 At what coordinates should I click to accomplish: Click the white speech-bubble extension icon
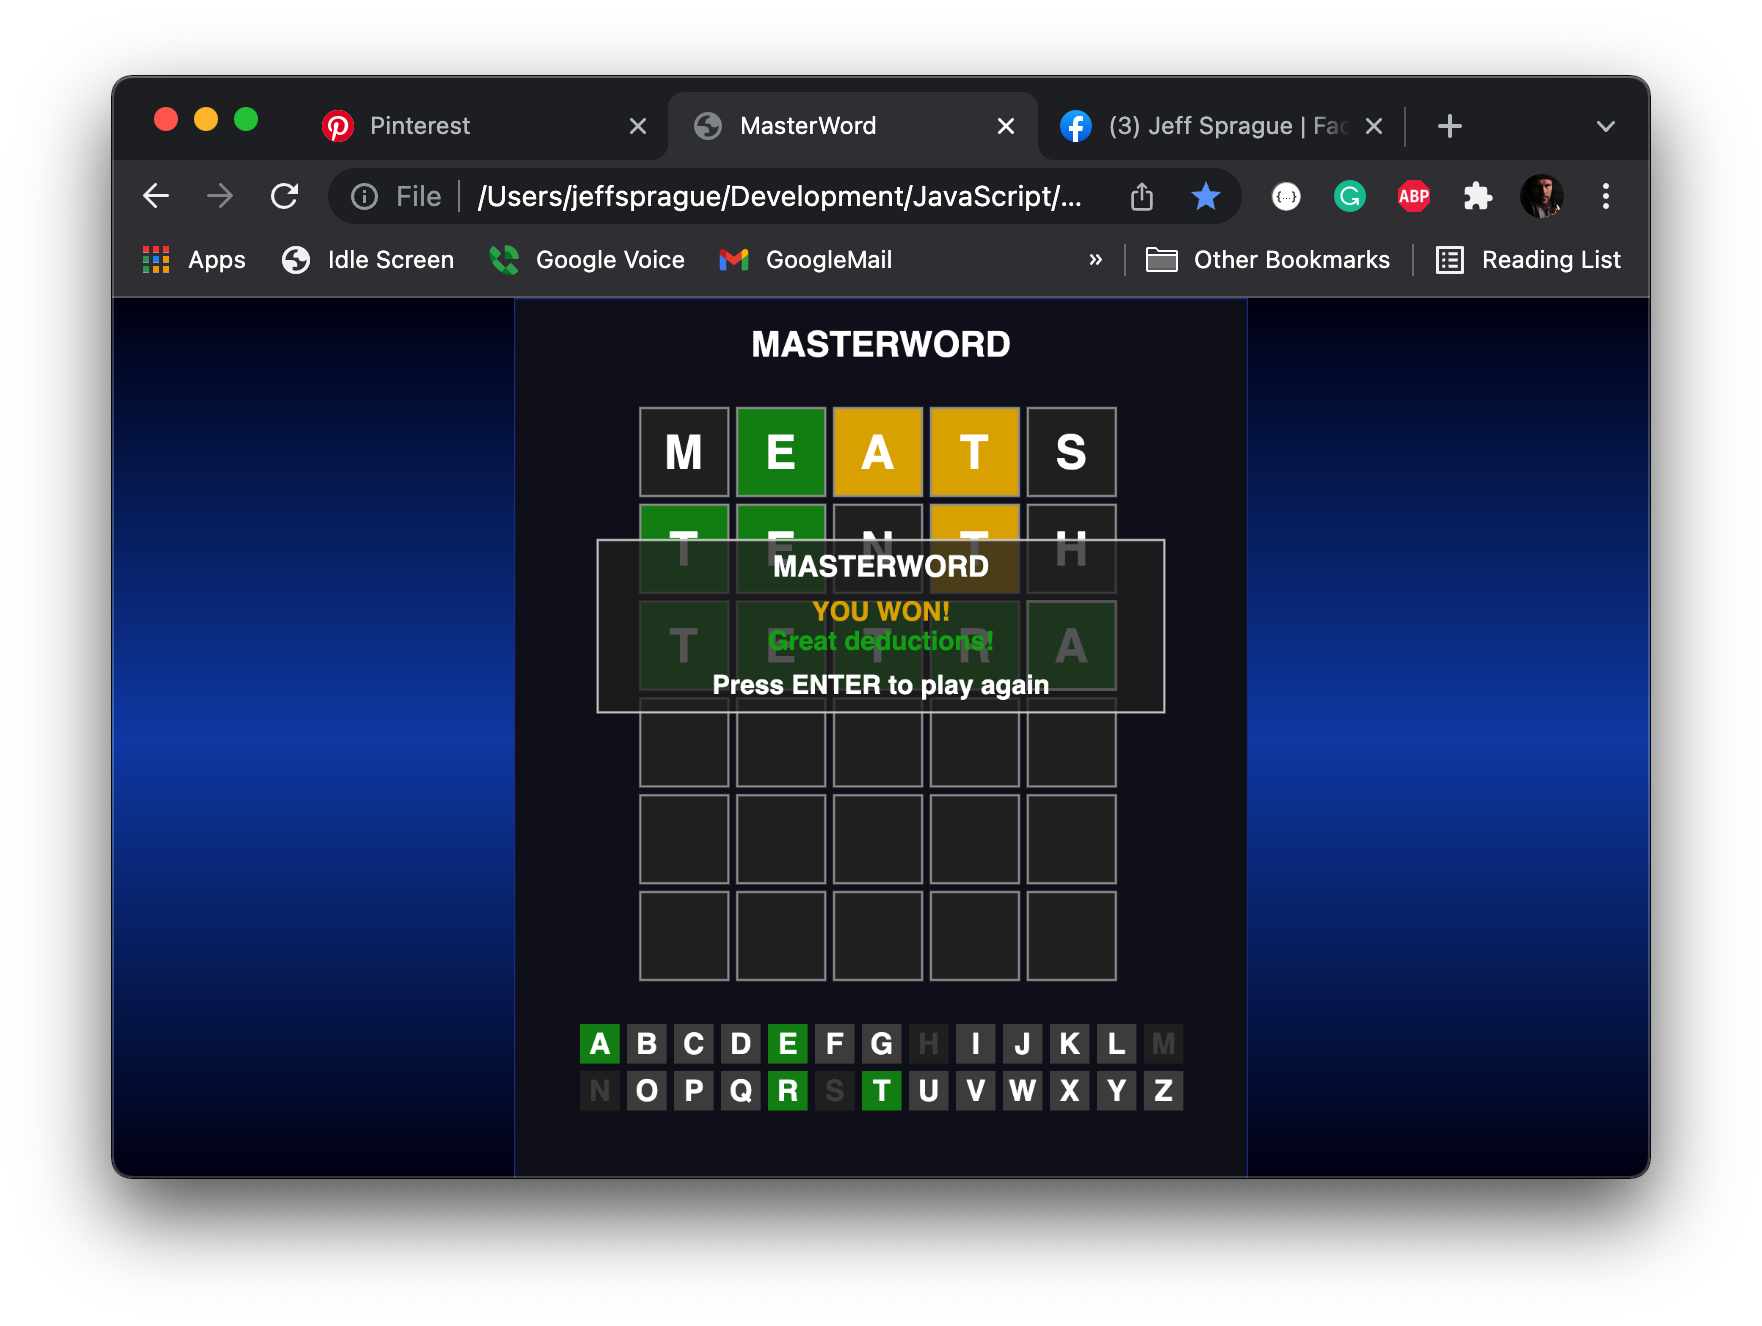pyautogui.click(x=1286, y=196)
